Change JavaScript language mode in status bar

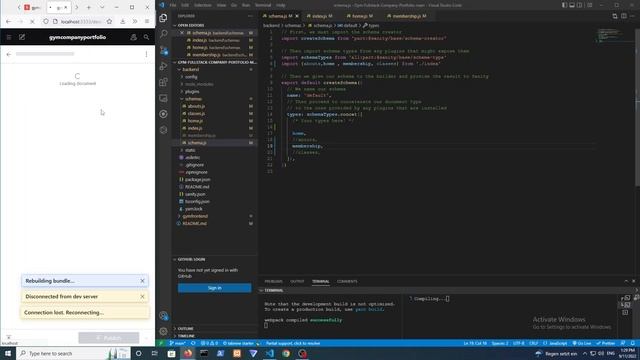(556, 343)
